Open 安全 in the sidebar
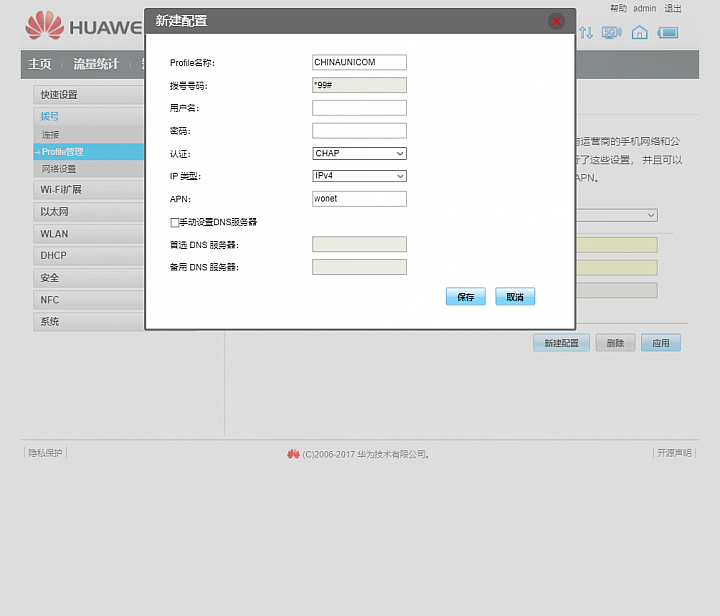The height and width of the screenshot is (616, 720). coord(89,278)
